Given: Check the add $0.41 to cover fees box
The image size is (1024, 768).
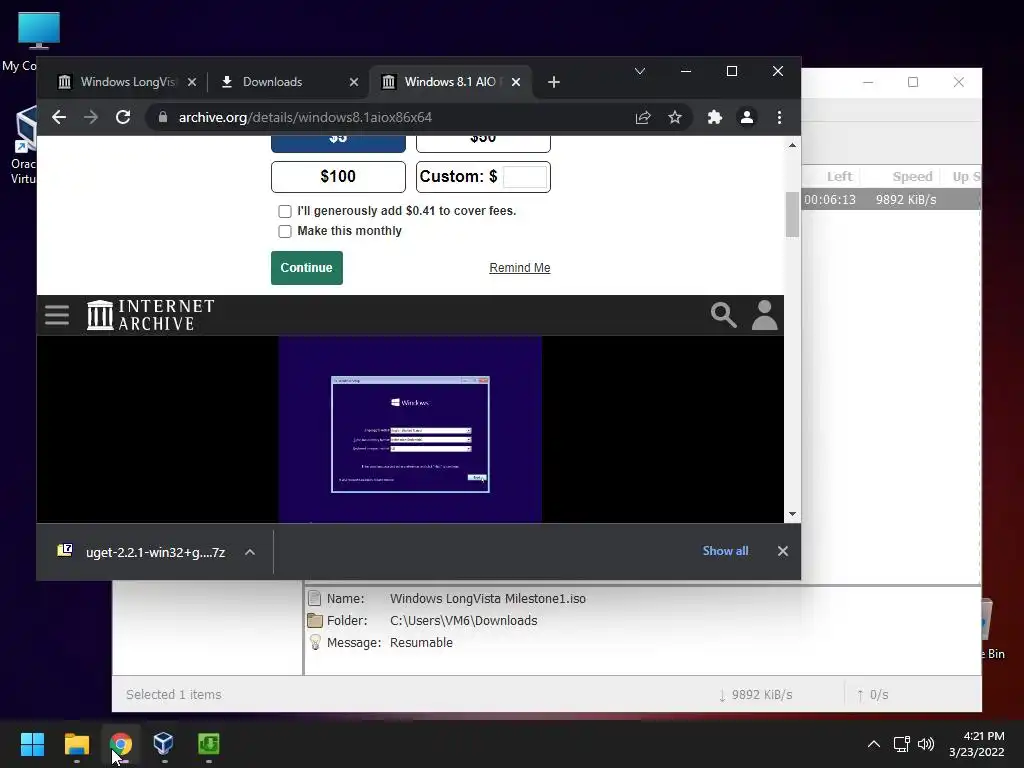Looking at the screenshot, I should point(285,212).
